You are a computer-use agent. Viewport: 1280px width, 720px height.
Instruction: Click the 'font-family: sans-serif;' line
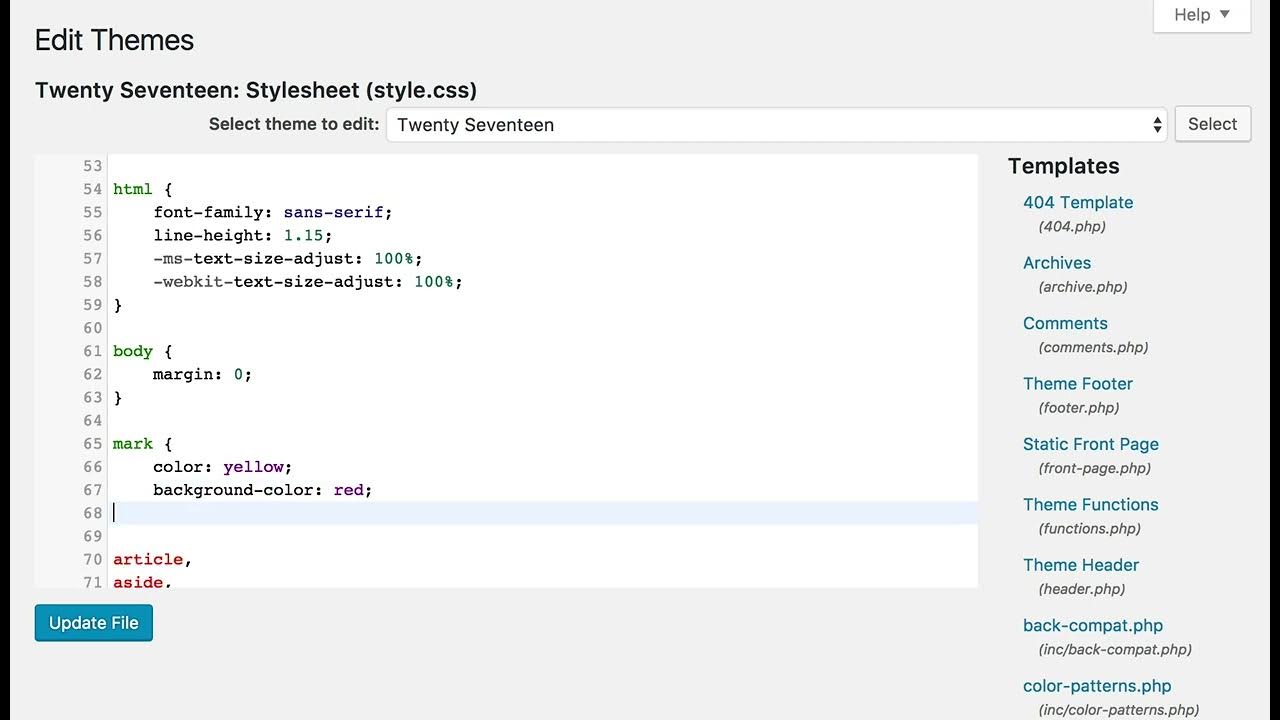click(x=272, y=212)
